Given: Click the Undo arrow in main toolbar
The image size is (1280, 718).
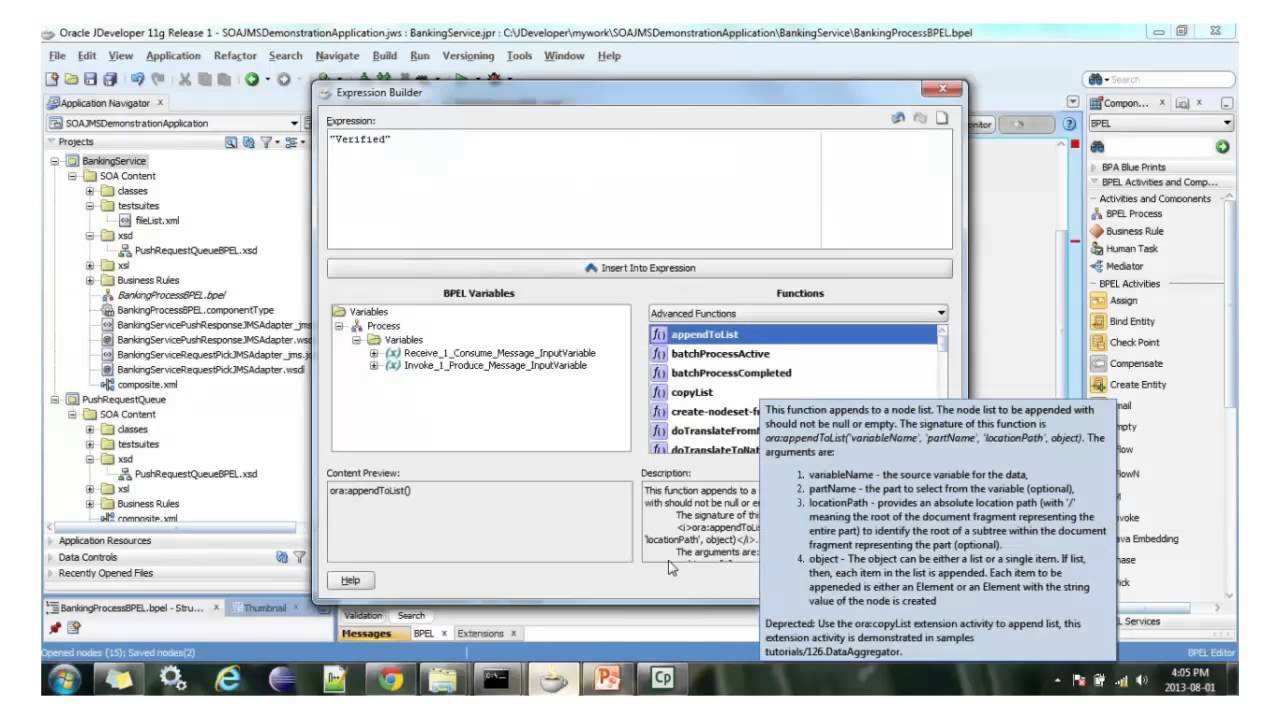Looking at the screenshot, I should [137, 79].
